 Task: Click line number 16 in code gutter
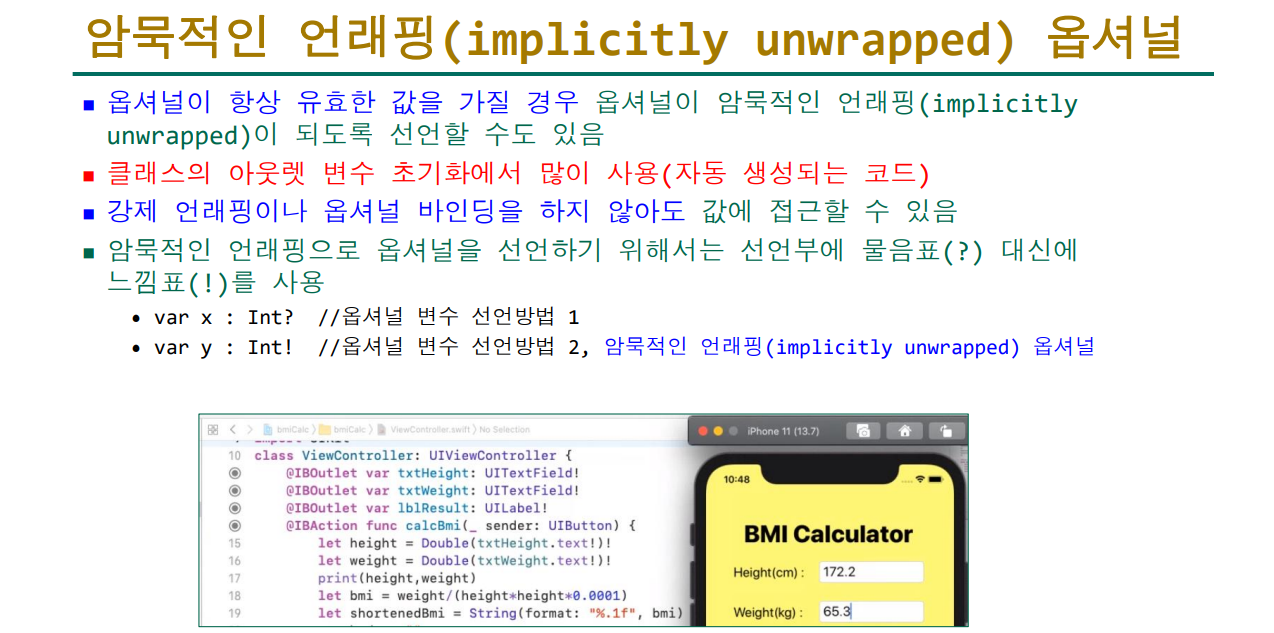[x=234, y=561]
